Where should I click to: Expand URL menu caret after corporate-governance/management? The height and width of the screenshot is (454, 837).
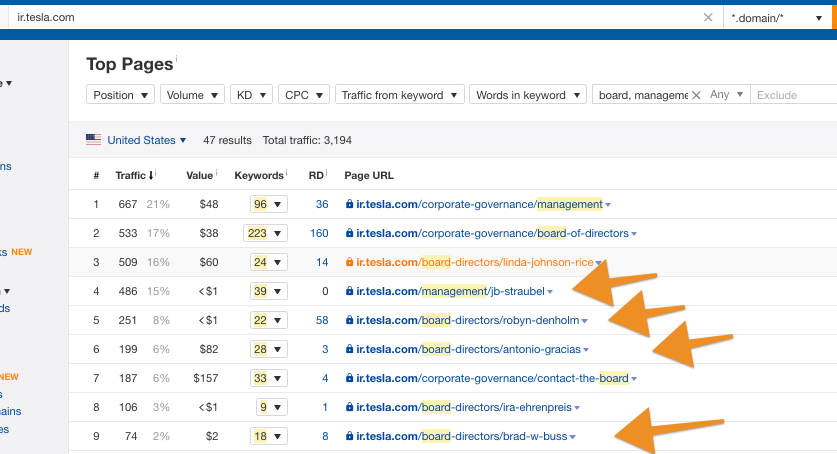[608, 205]
